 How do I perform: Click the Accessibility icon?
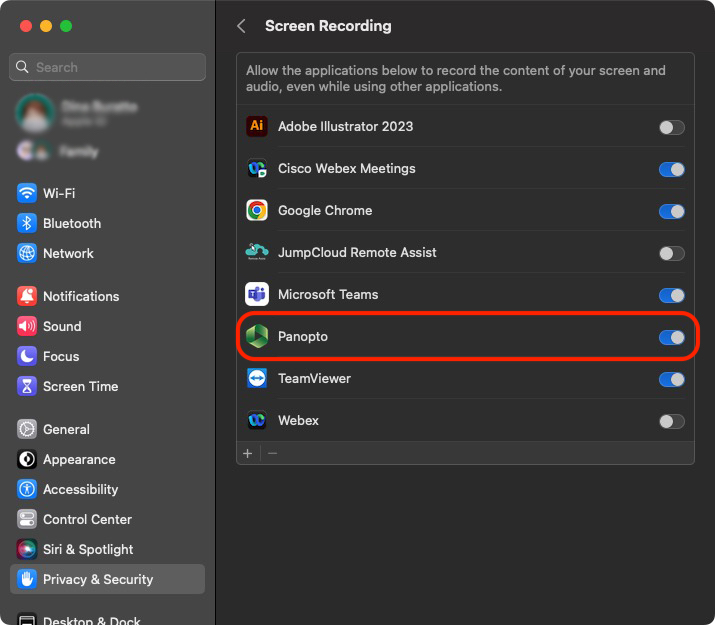(x=27, y=489)
